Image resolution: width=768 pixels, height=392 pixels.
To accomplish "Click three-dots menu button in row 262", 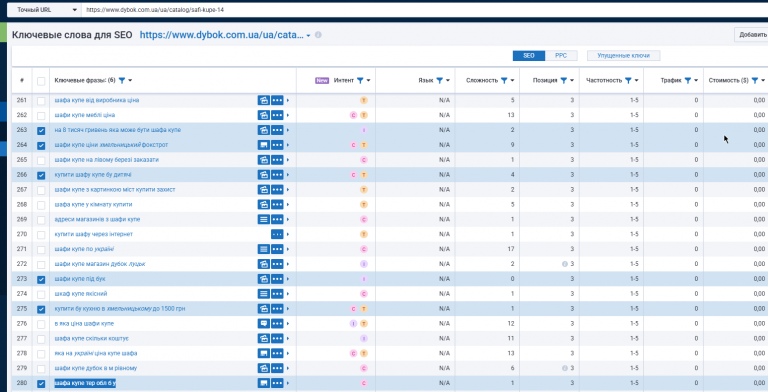I will pyautogui.click(x=277, y=115).
